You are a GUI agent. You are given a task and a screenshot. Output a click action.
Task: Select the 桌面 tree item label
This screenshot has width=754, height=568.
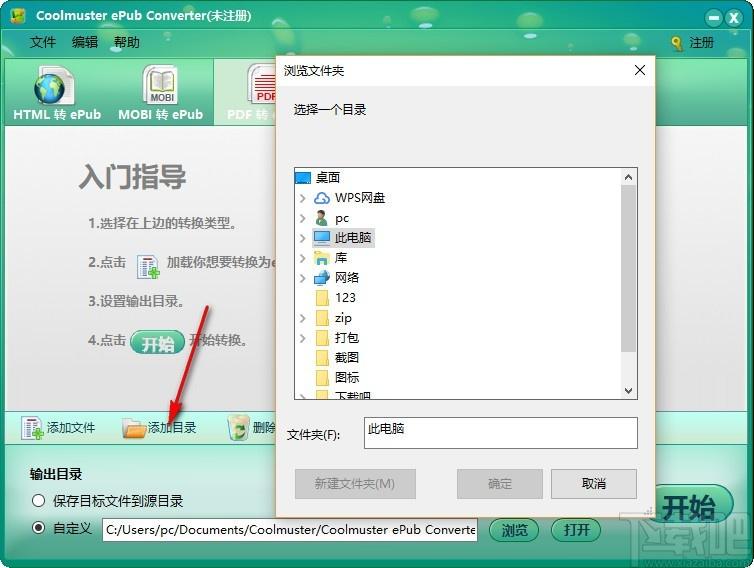coord(328,178)
